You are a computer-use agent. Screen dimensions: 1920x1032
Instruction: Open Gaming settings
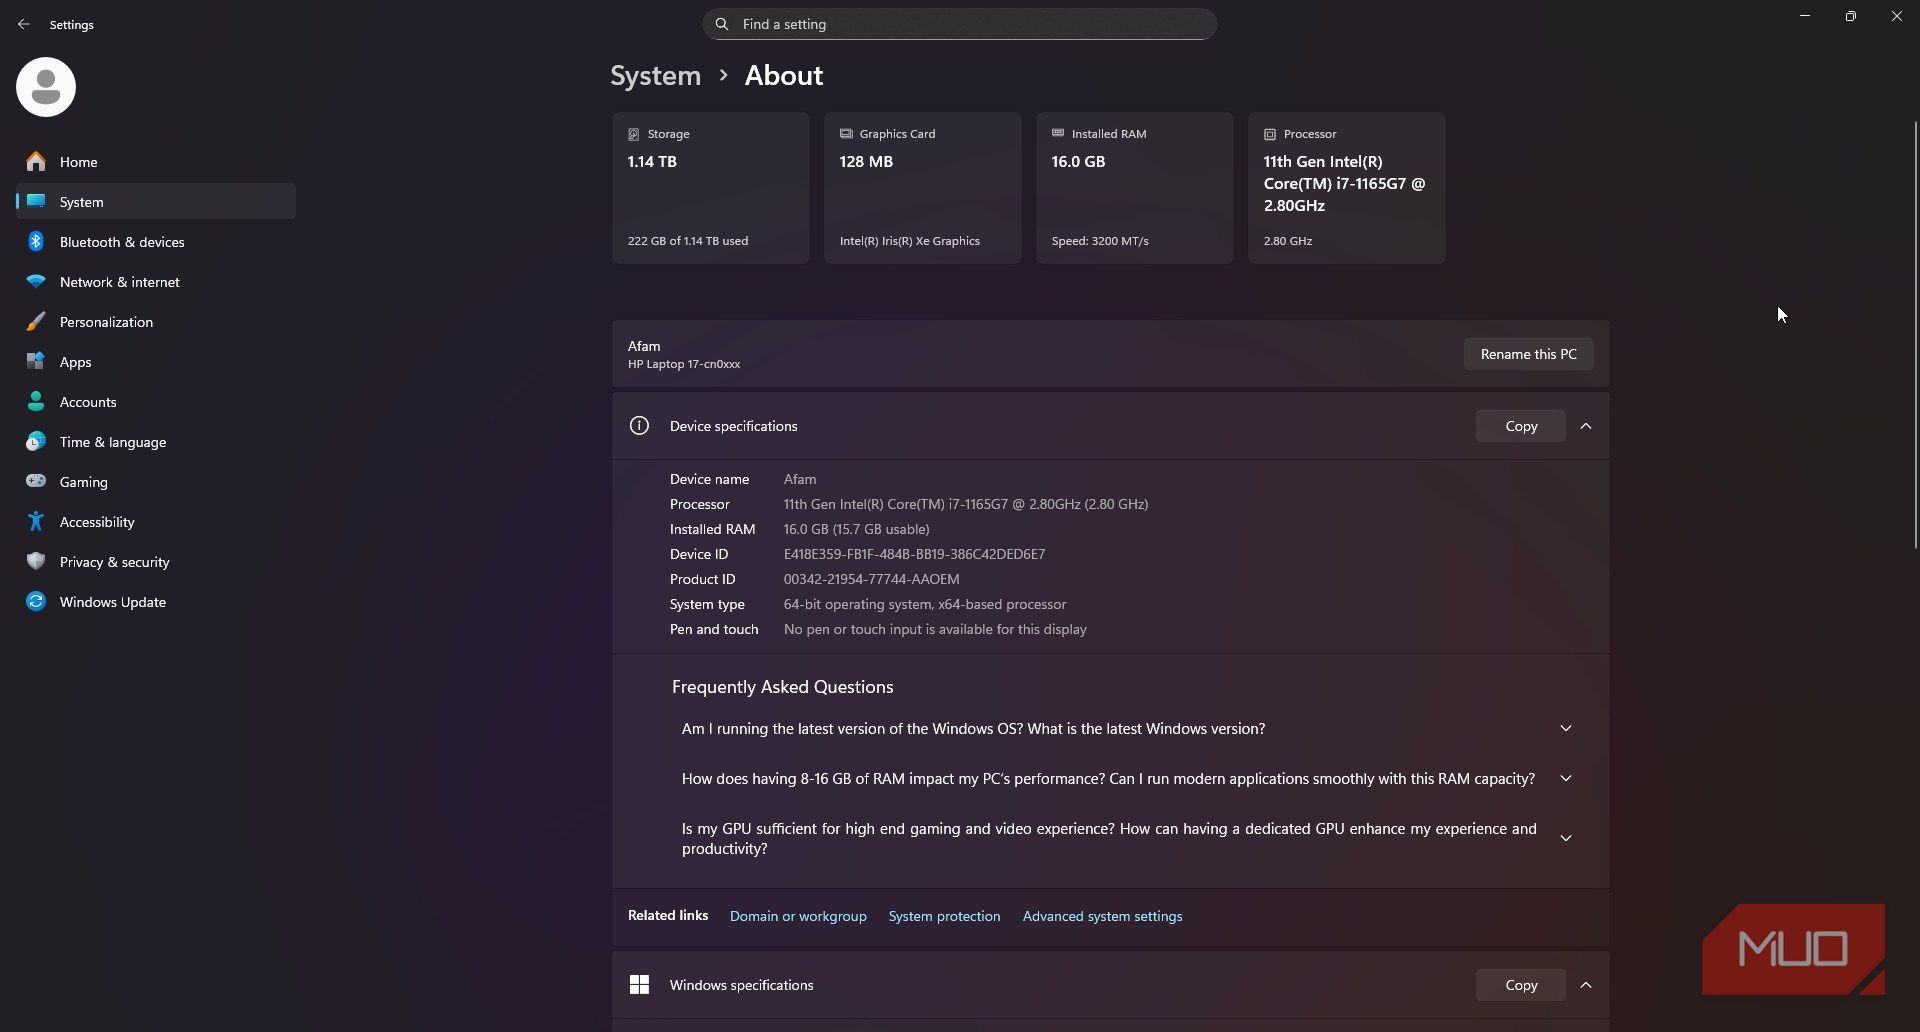point(156,481)
